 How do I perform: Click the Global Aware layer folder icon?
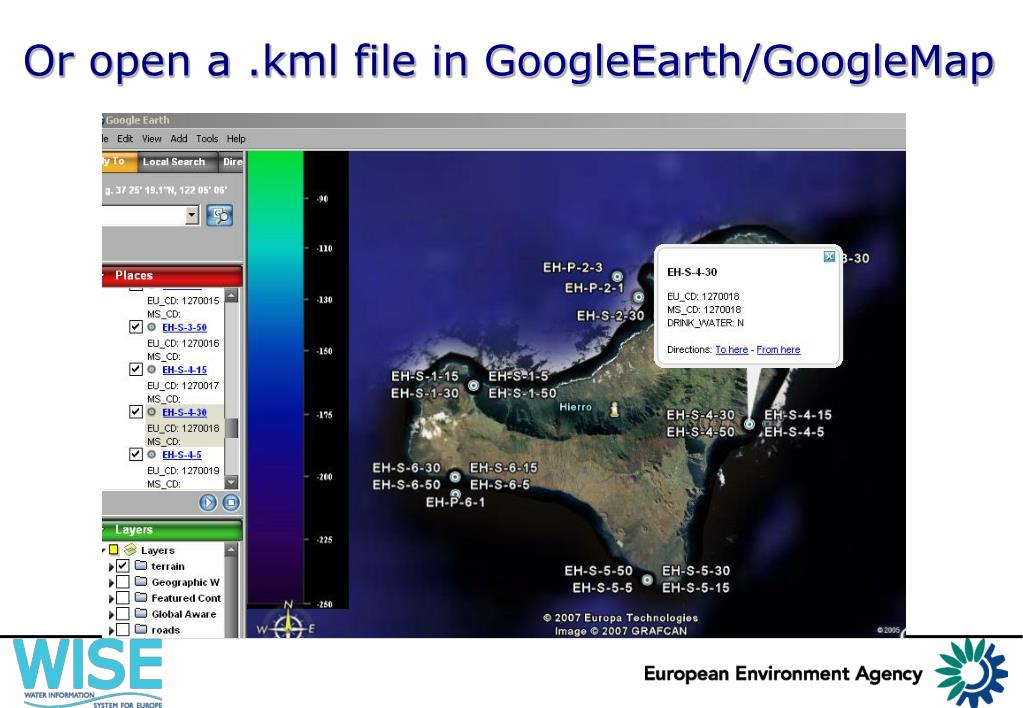coord(141,613)
